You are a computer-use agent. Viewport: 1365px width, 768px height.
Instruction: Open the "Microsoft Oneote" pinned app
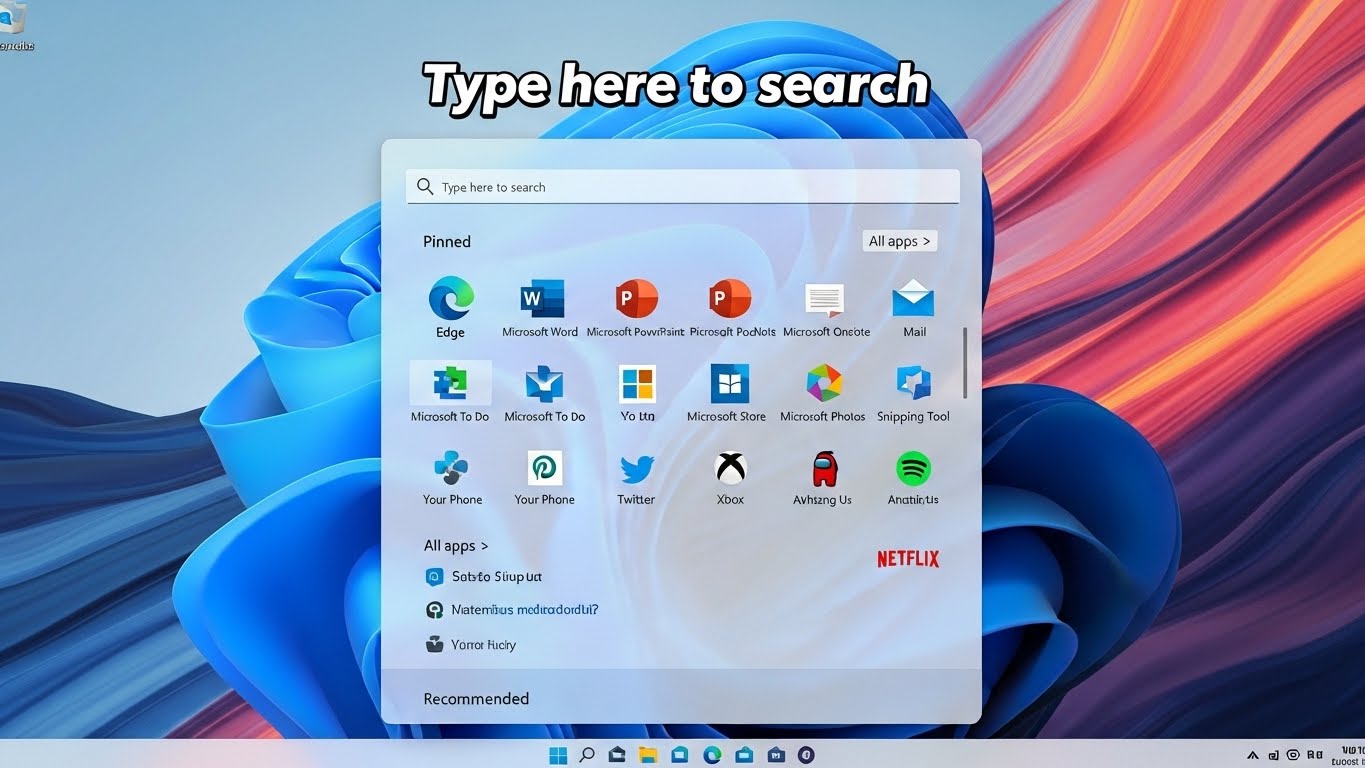pos(826,309)
